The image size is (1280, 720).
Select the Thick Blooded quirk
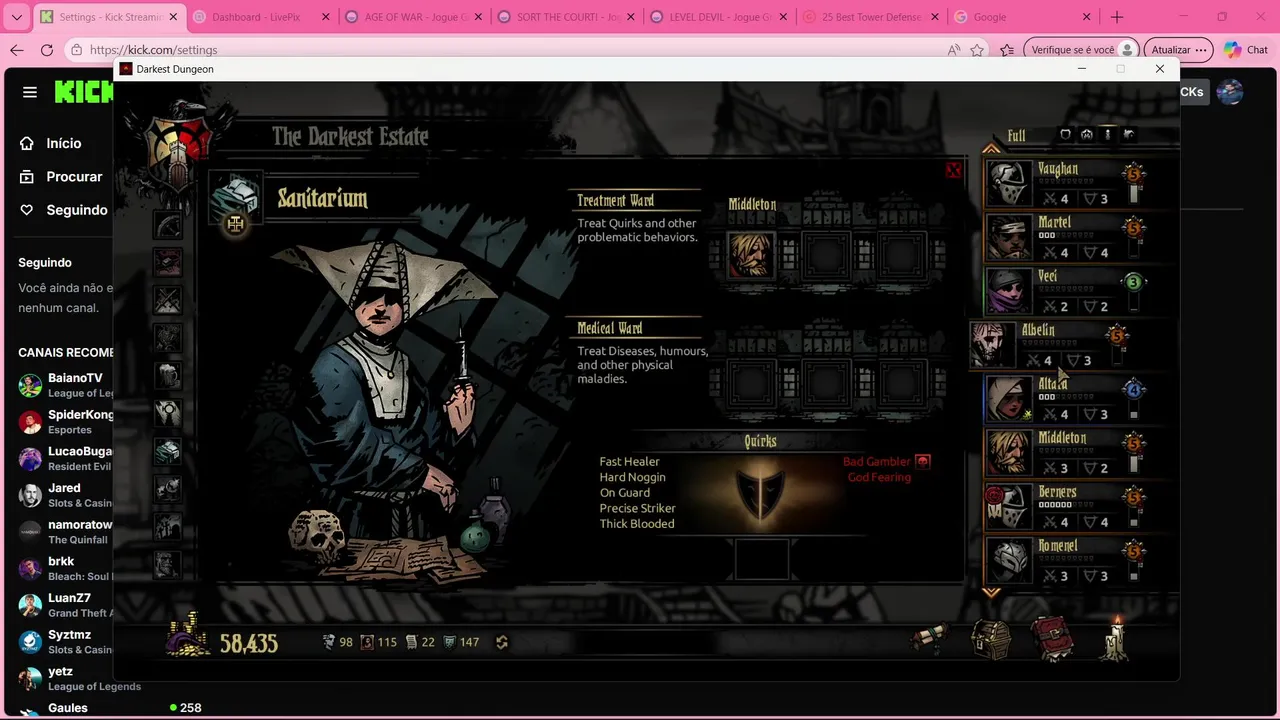[x=636, y=524]
